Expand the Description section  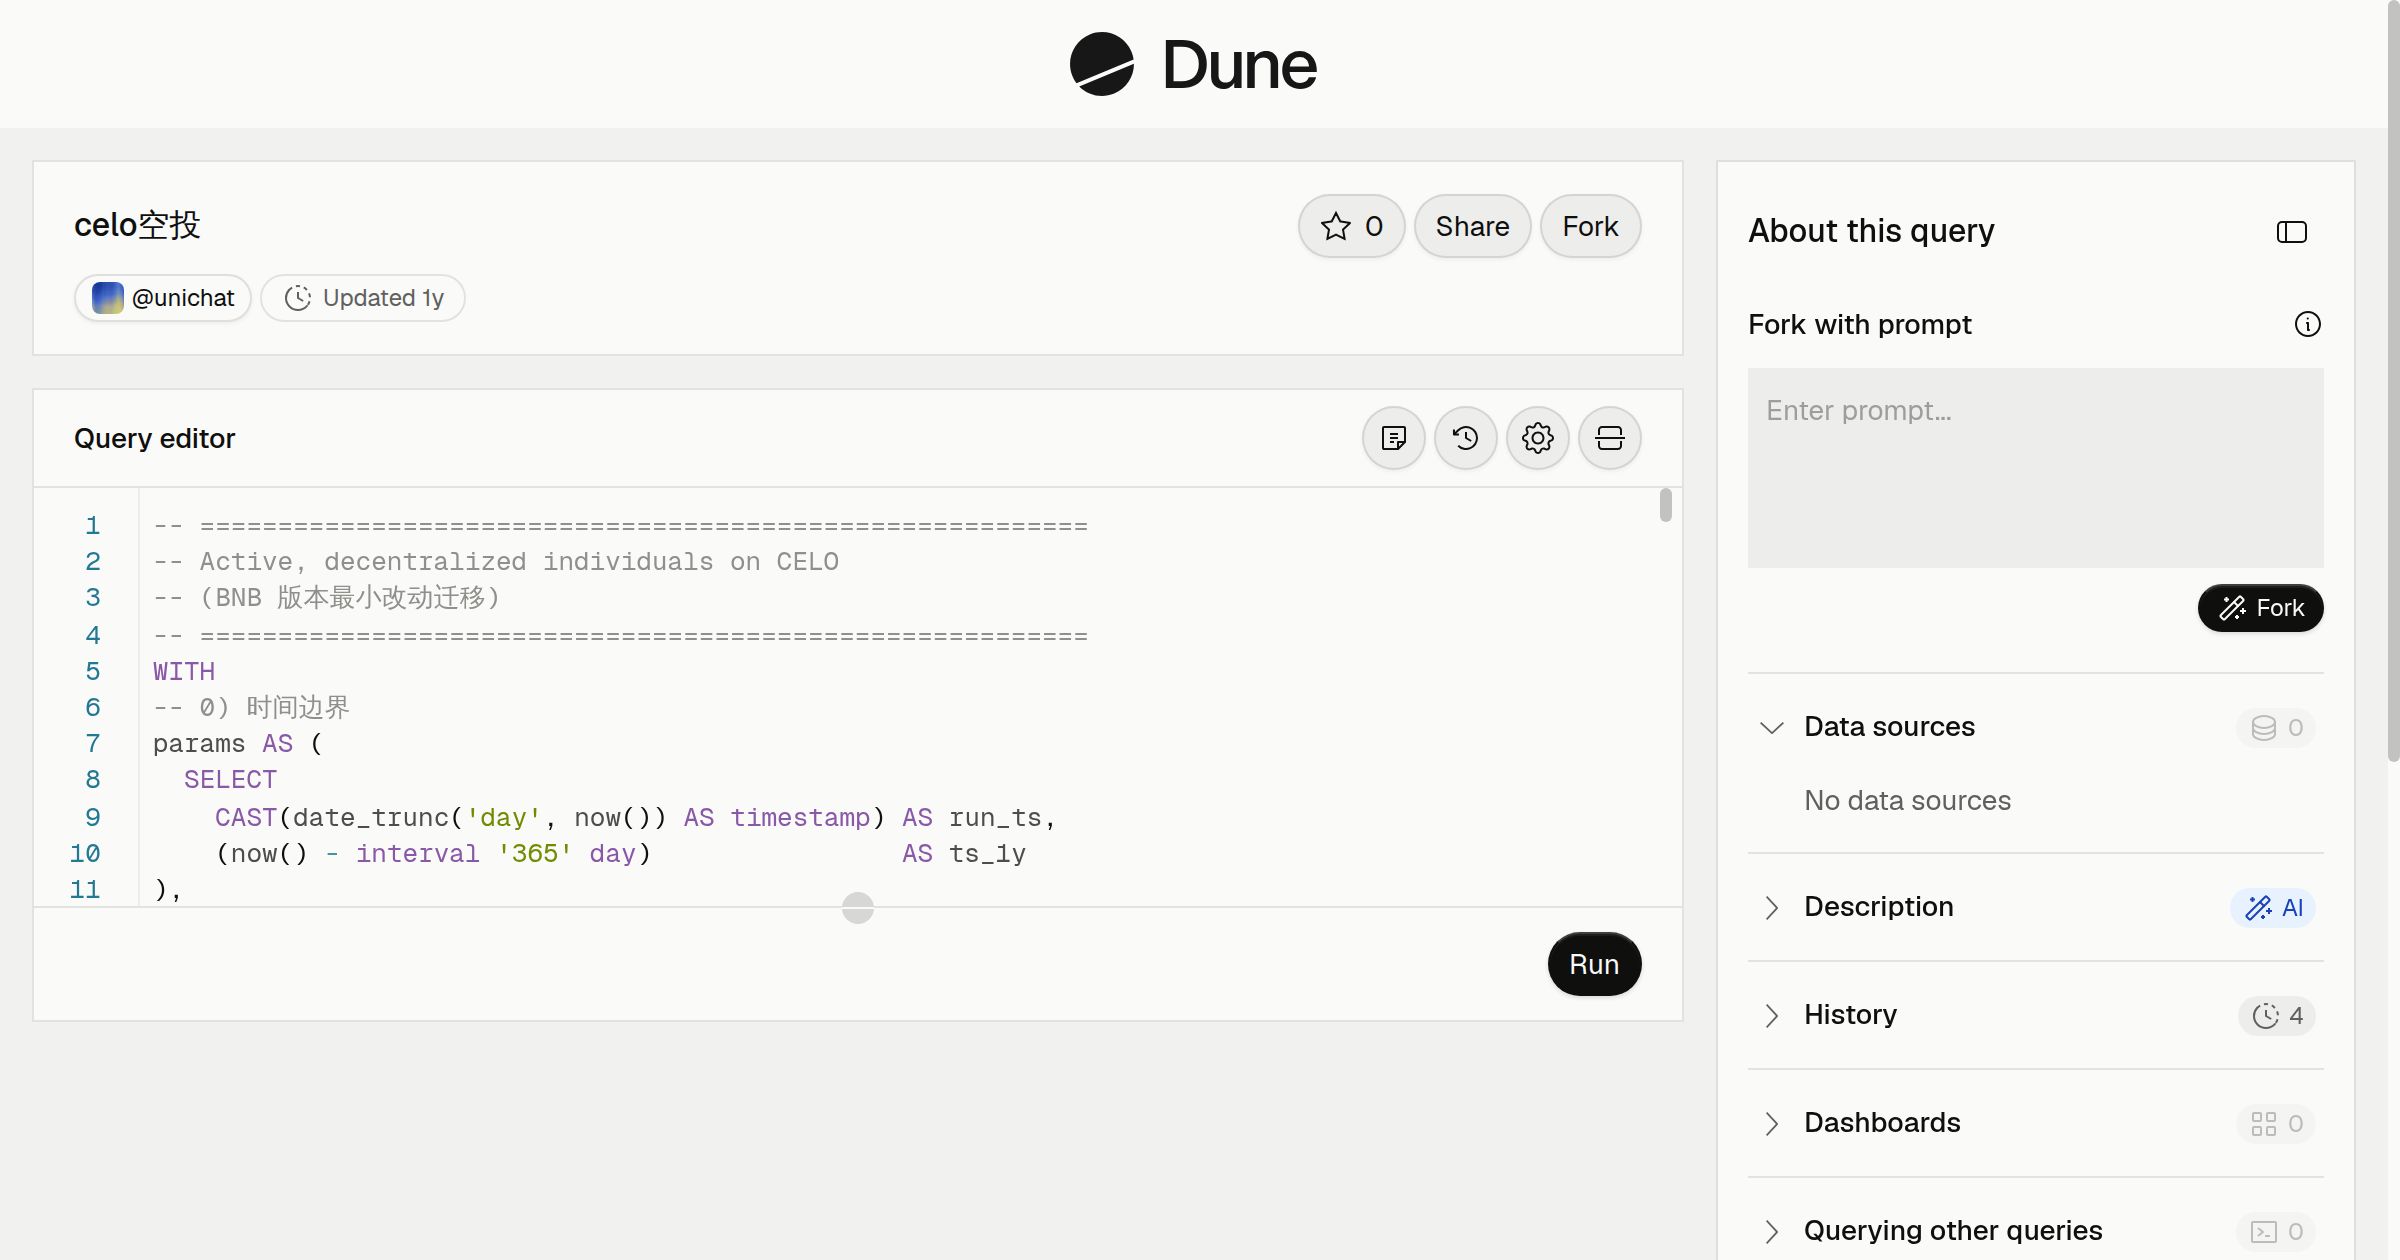[x=2036, y=907]
